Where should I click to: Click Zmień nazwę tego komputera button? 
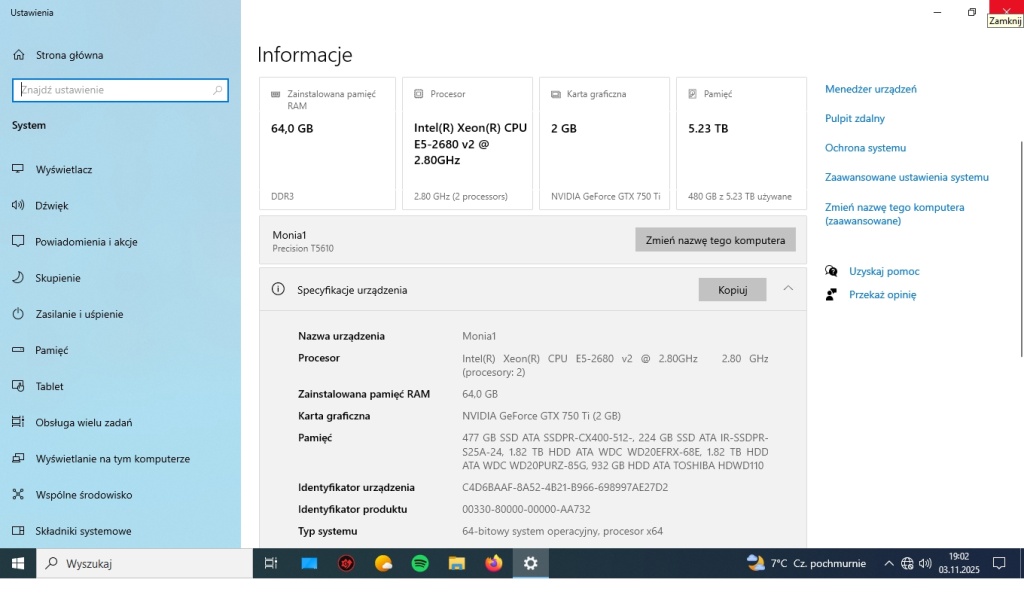click(x=715, y=240)
